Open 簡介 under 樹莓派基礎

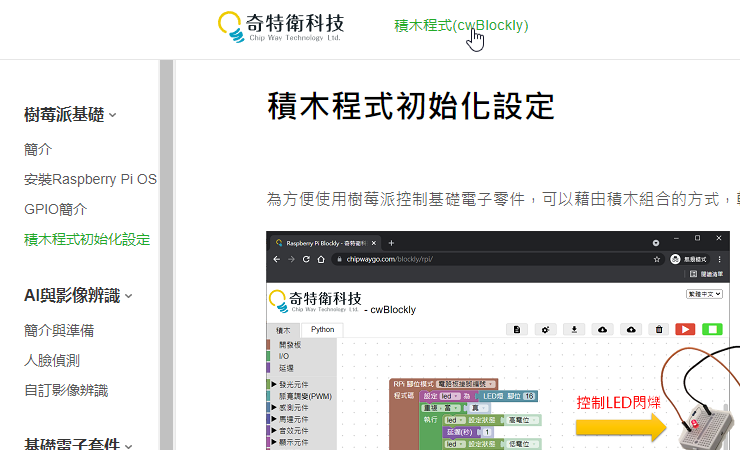pyautogui.click(x=38, y=150)
